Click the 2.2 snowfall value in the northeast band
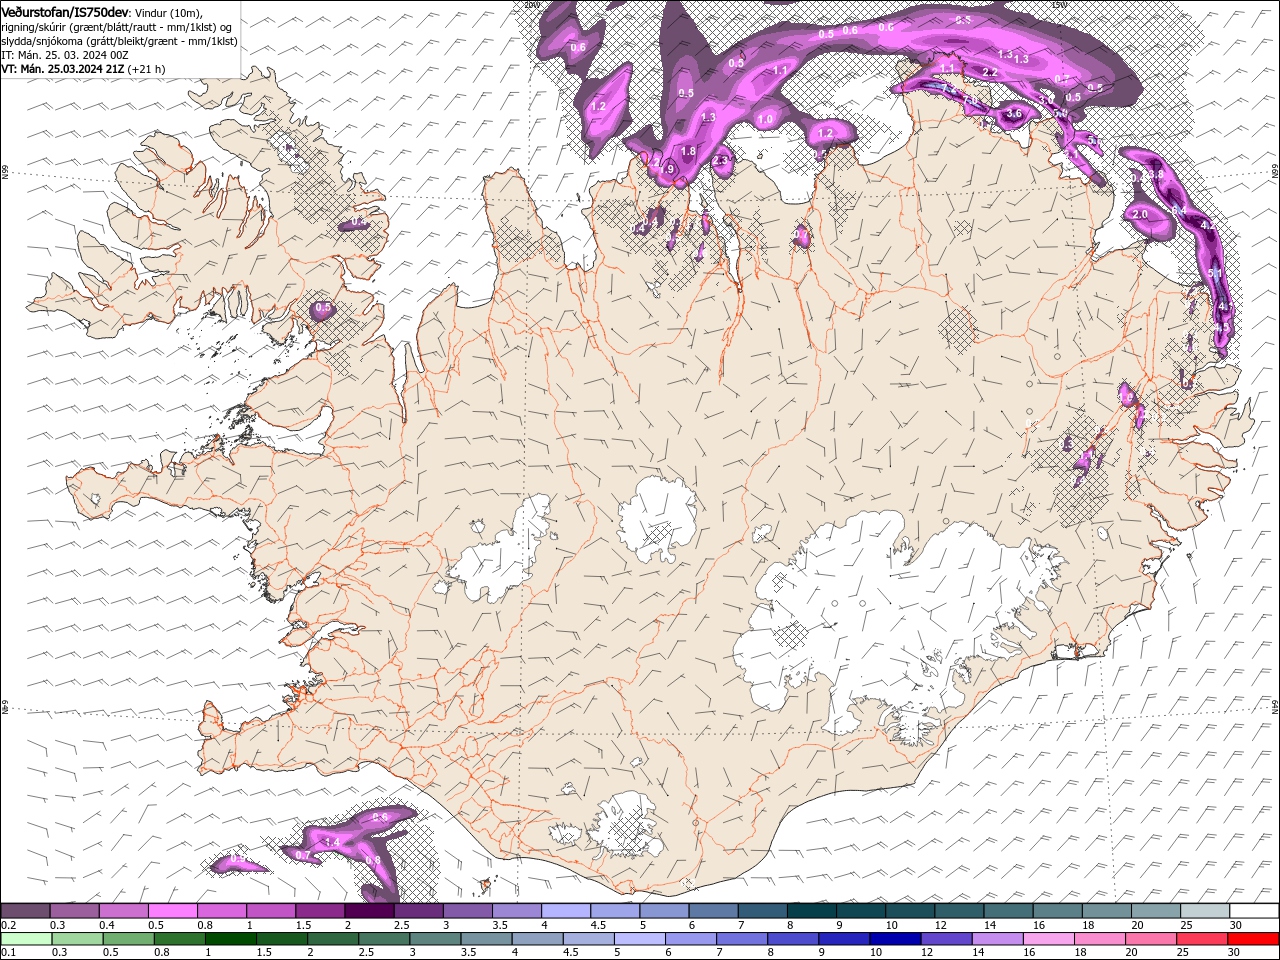Viewport: 1280px width, 960px height. point(990,72)
